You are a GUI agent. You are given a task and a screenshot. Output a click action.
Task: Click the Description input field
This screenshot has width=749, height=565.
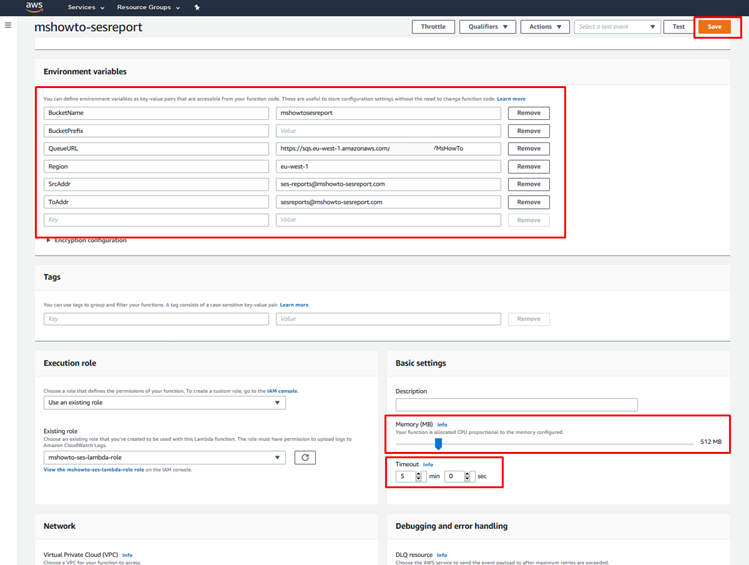516,405
